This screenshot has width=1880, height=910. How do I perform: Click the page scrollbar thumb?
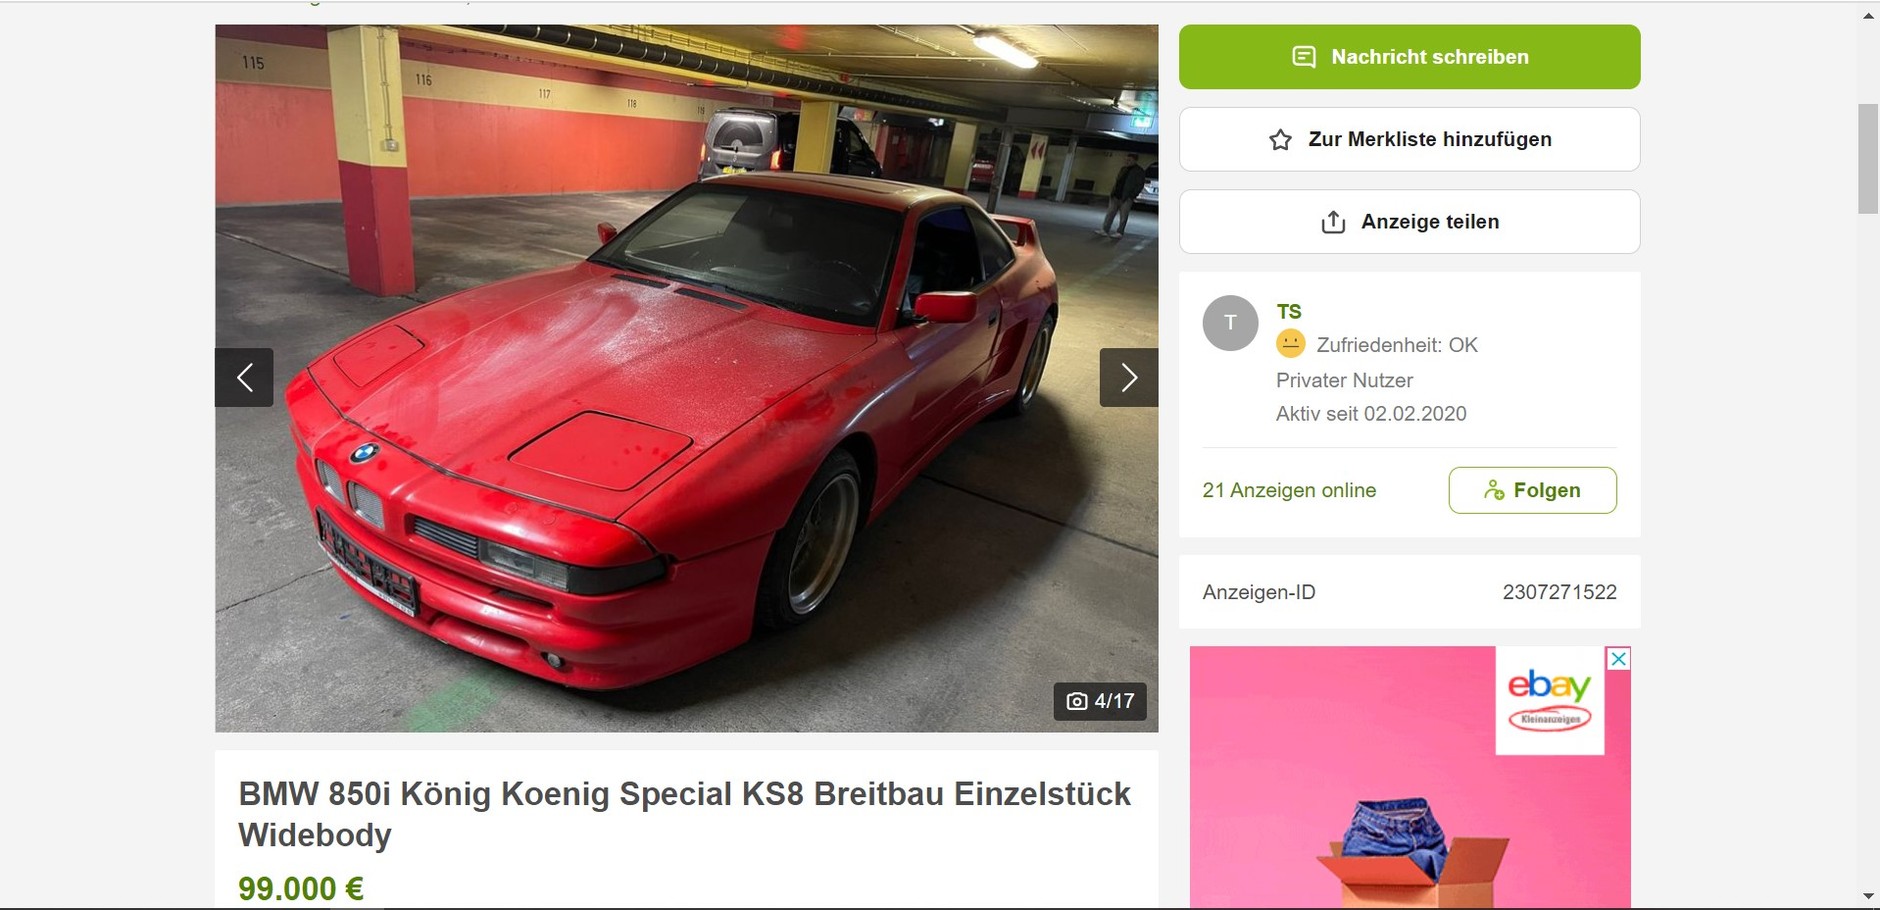pyautogui.click(x=1868, y=158)
